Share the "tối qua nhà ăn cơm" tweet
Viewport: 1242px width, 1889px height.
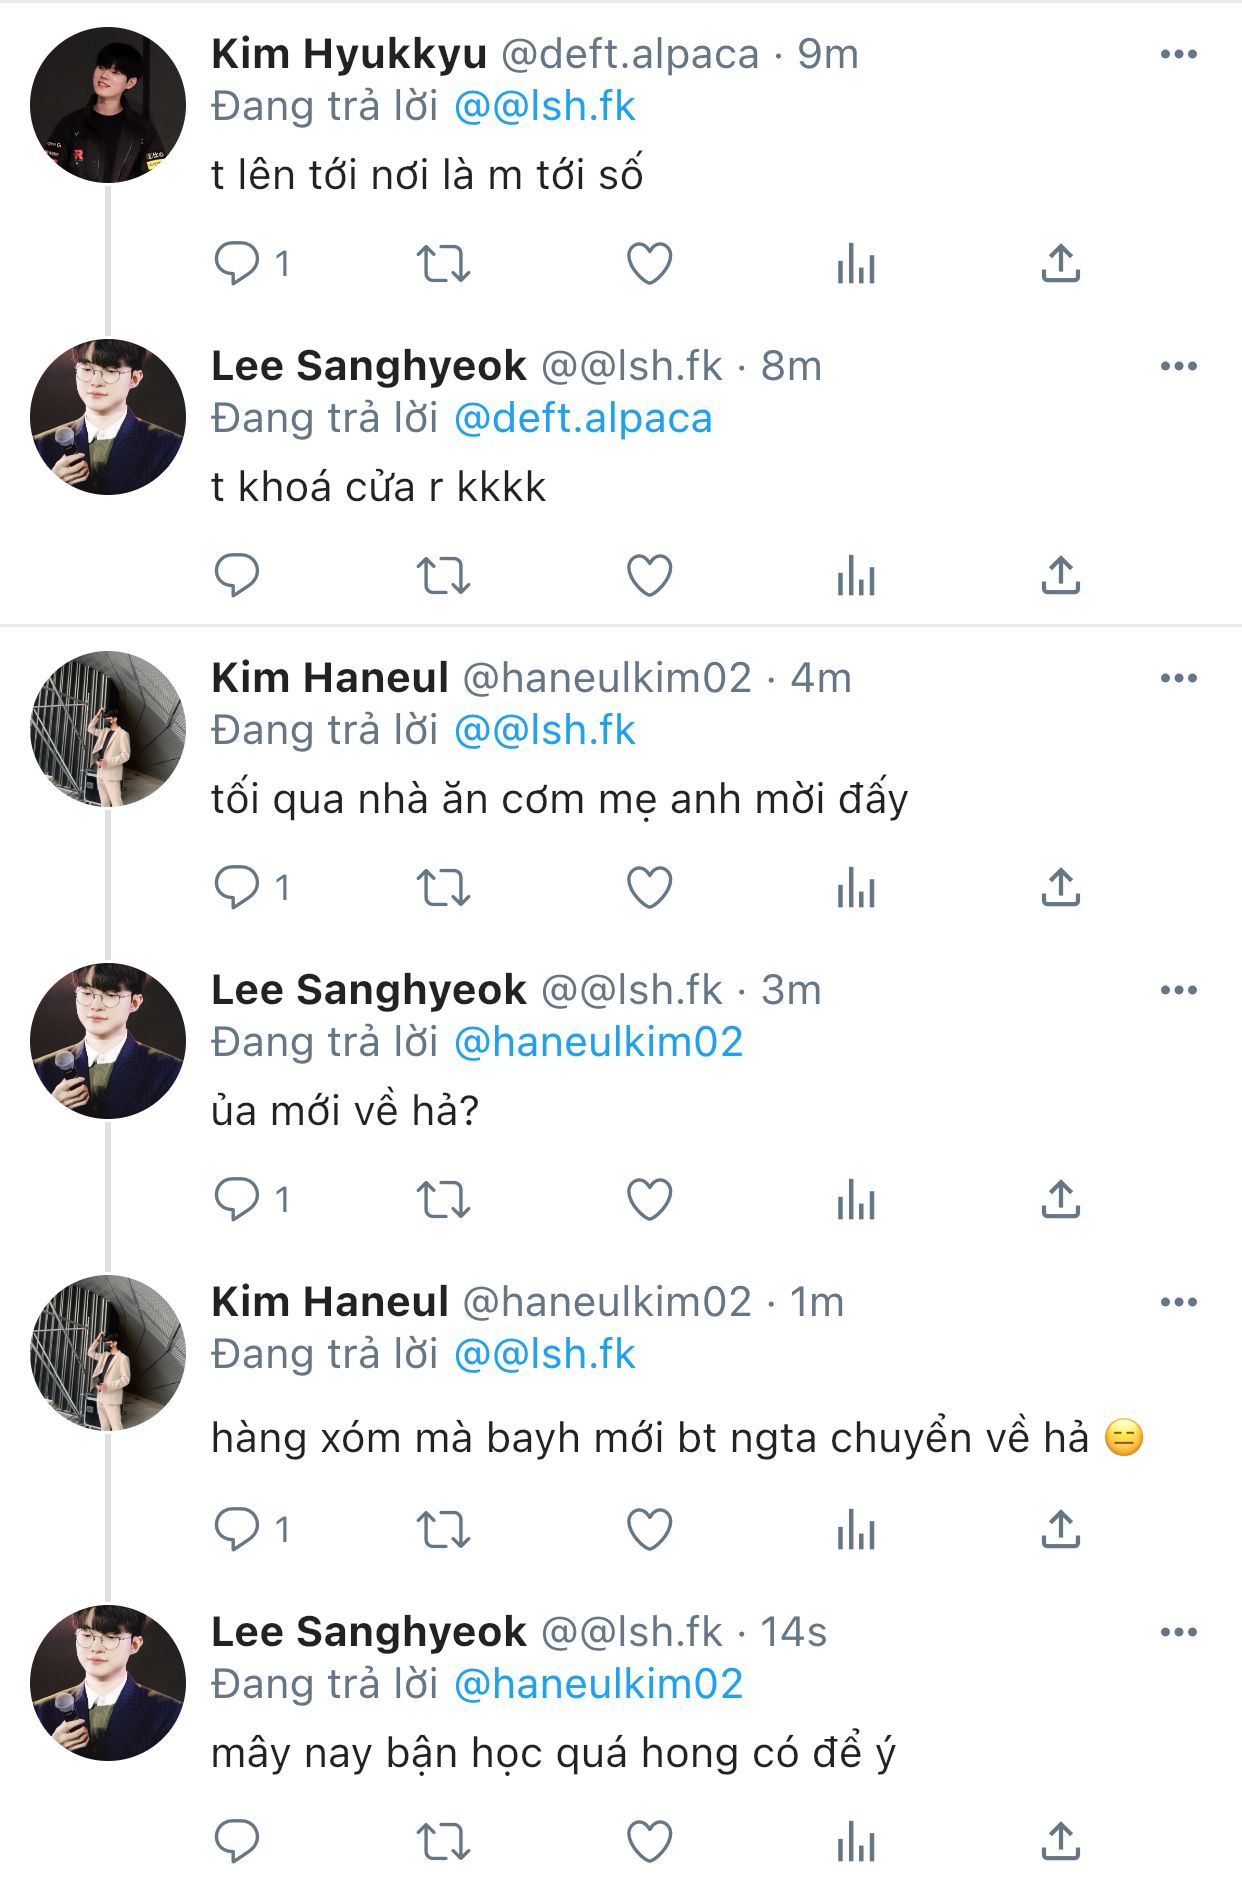click(x=1060, y=888)
